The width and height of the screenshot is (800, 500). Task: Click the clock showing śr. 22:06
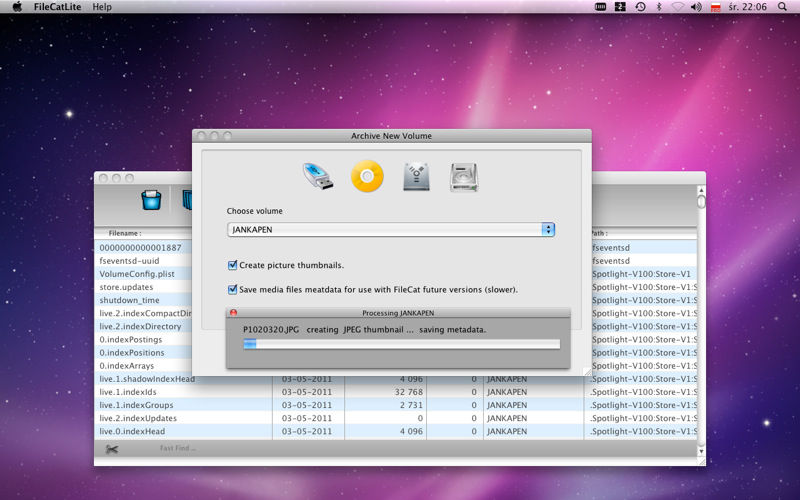(x=747, y=7)
